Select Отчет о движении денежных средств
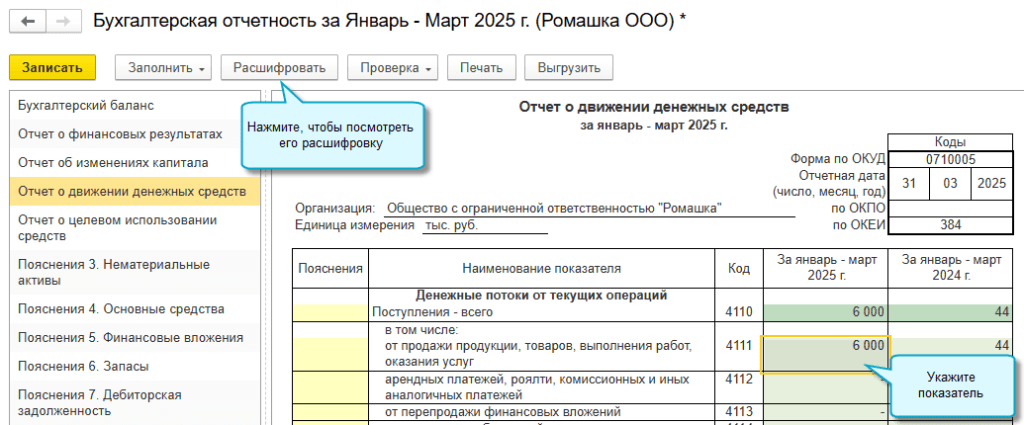The height and width of the screenshot is (425, 1024). (x=132, y=191)
